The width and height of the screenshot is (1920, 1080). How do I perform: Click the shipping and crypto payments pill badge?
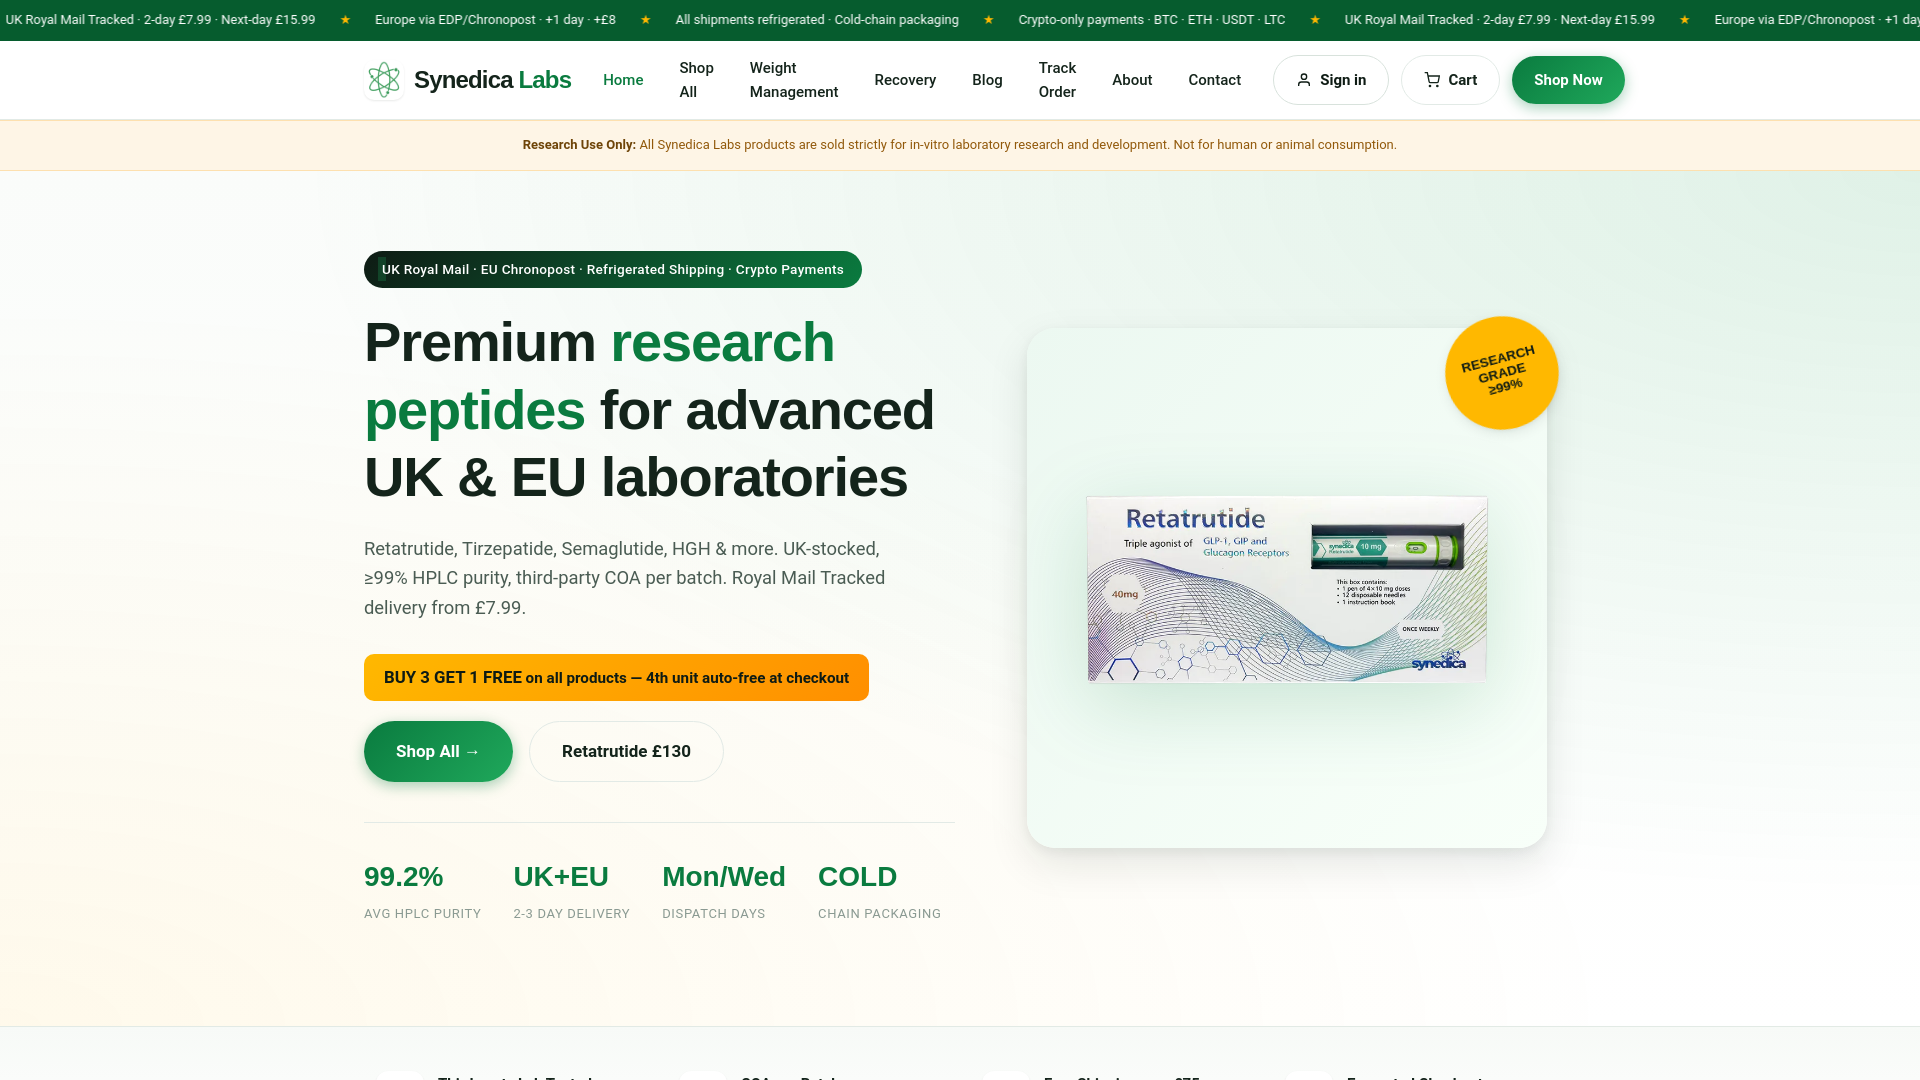point(613,270)
